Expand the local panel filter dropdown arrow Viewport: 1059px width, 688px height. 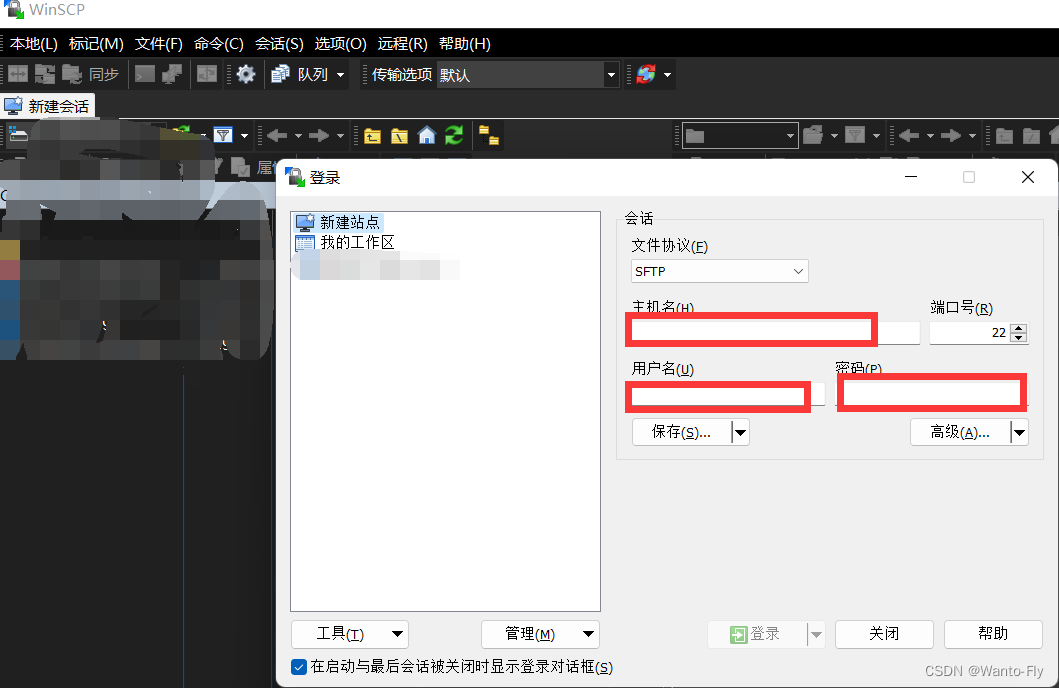click(x=244, y=136)
